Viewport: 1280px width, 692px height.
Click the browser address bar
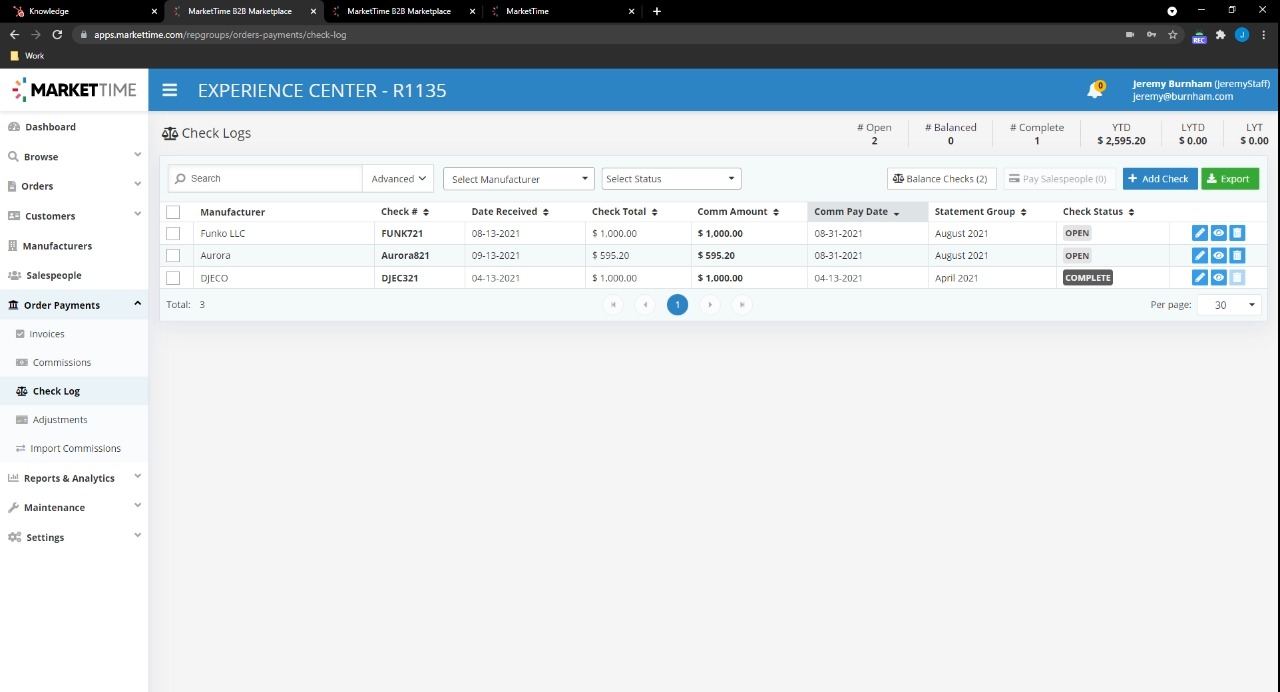tap(600, 34)
